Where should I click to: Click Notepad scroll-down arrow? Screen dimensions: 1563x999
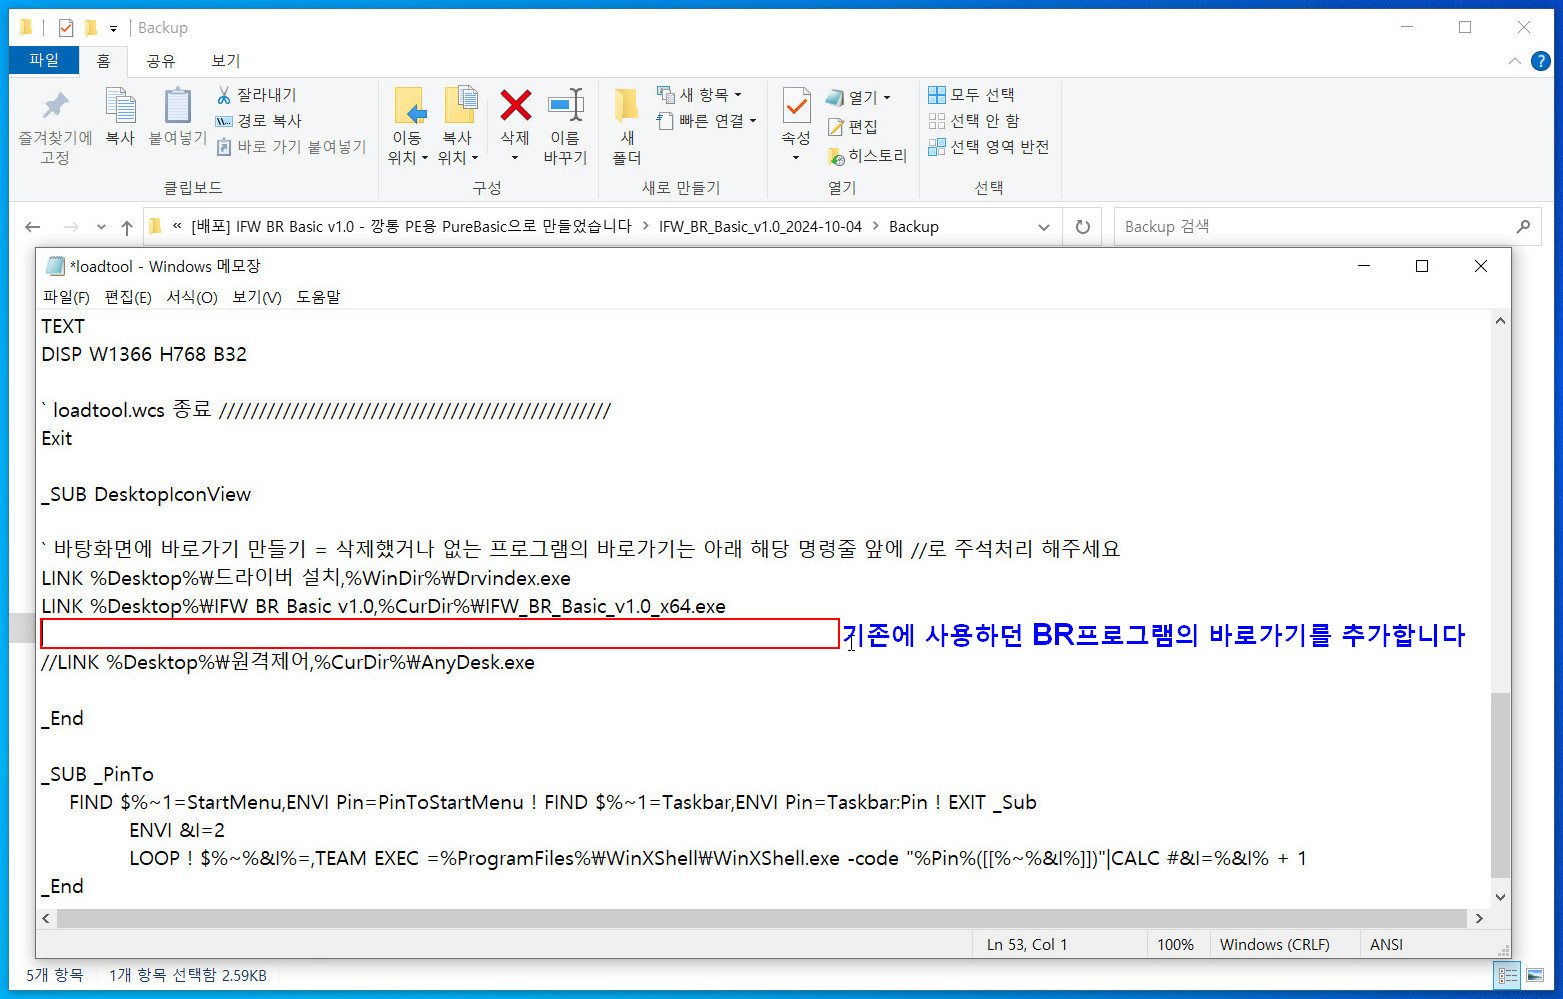[x=1500, y=897]
